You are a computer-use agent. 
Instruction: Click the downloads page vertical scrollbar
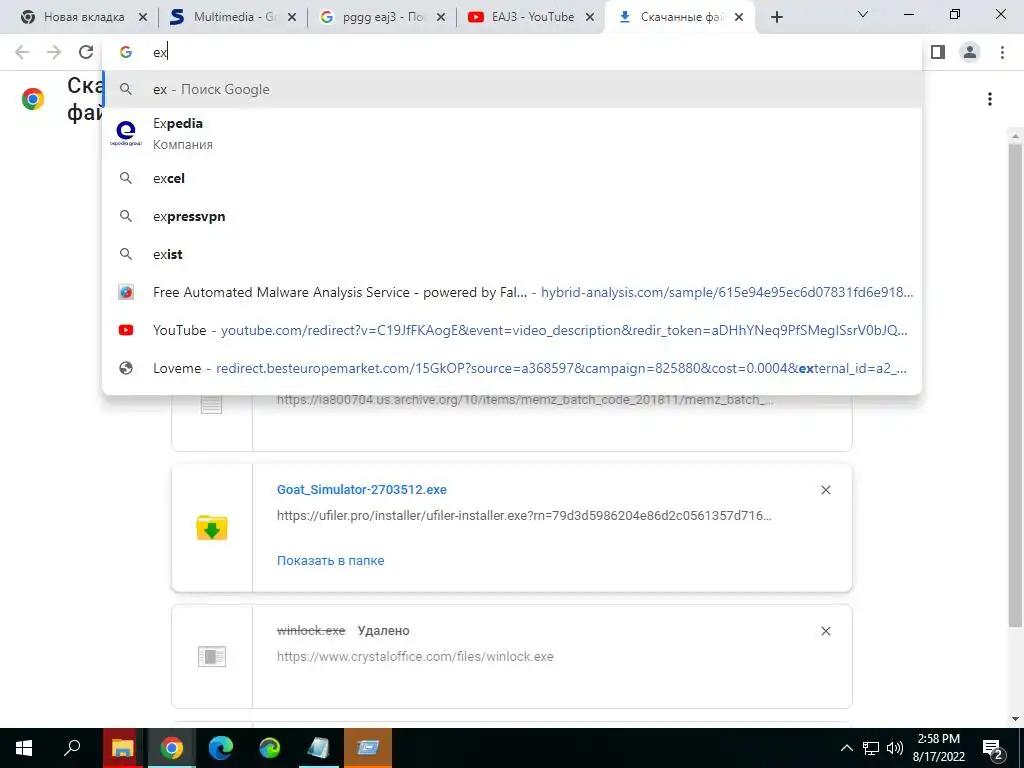click(x=1015, y=385)
